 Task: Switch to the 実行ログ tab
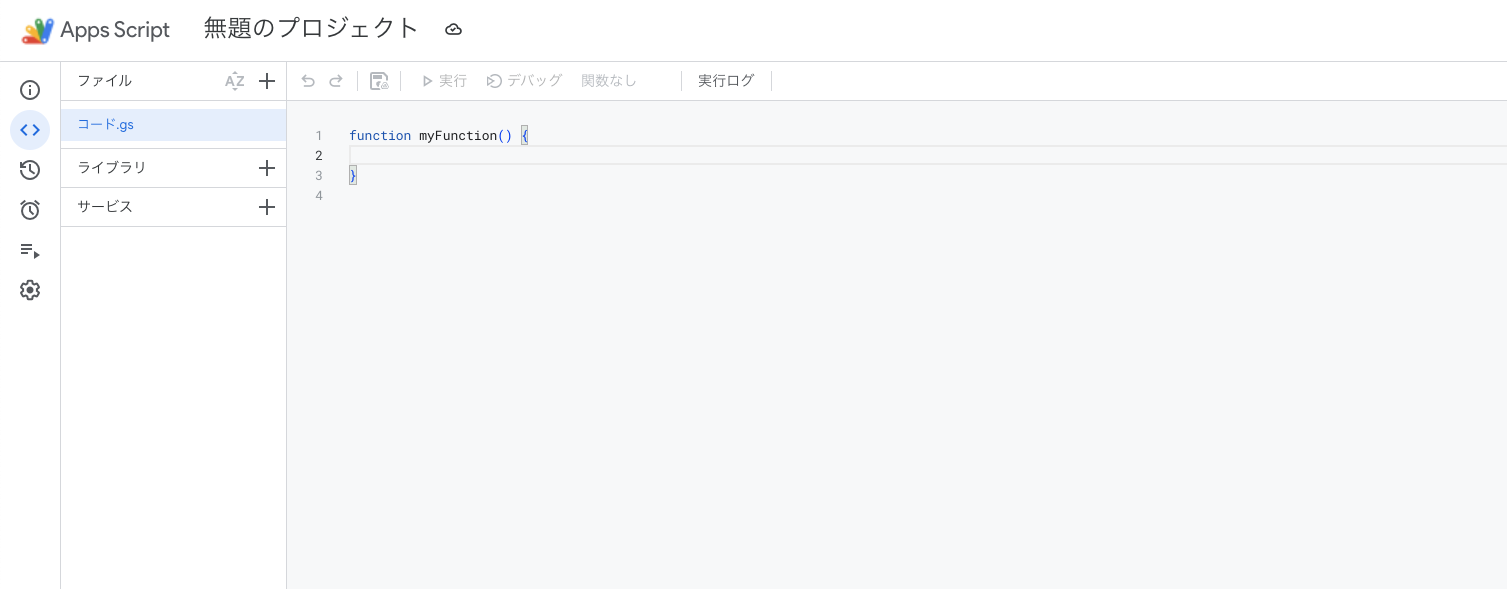pos(726,81)
